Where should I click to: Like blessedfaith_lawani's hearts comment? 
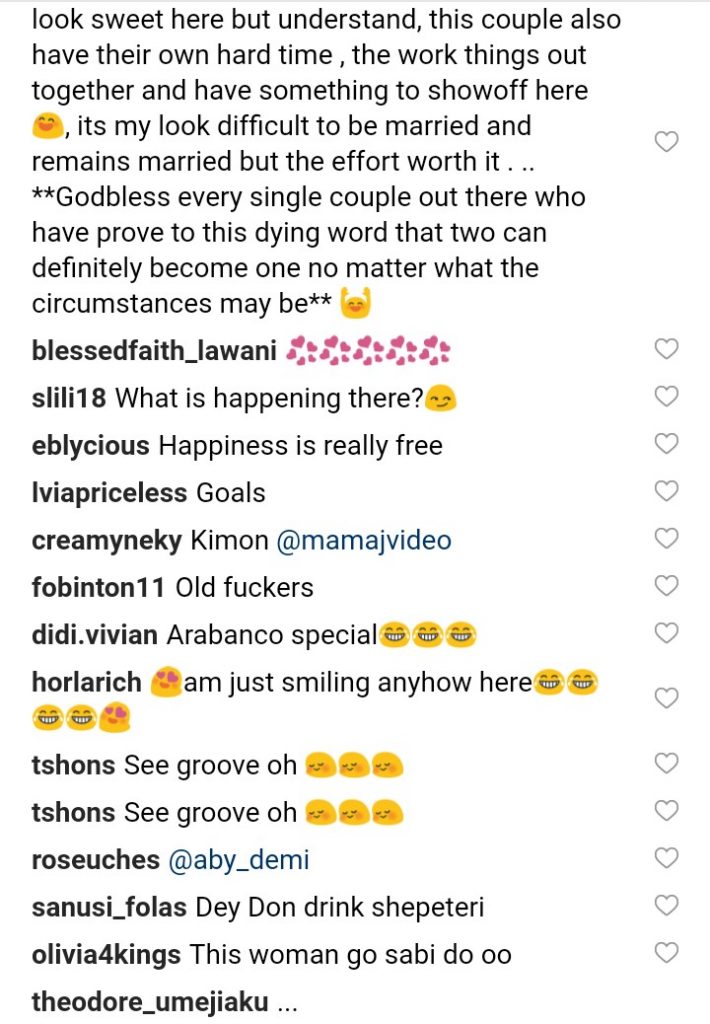(666, 349)
